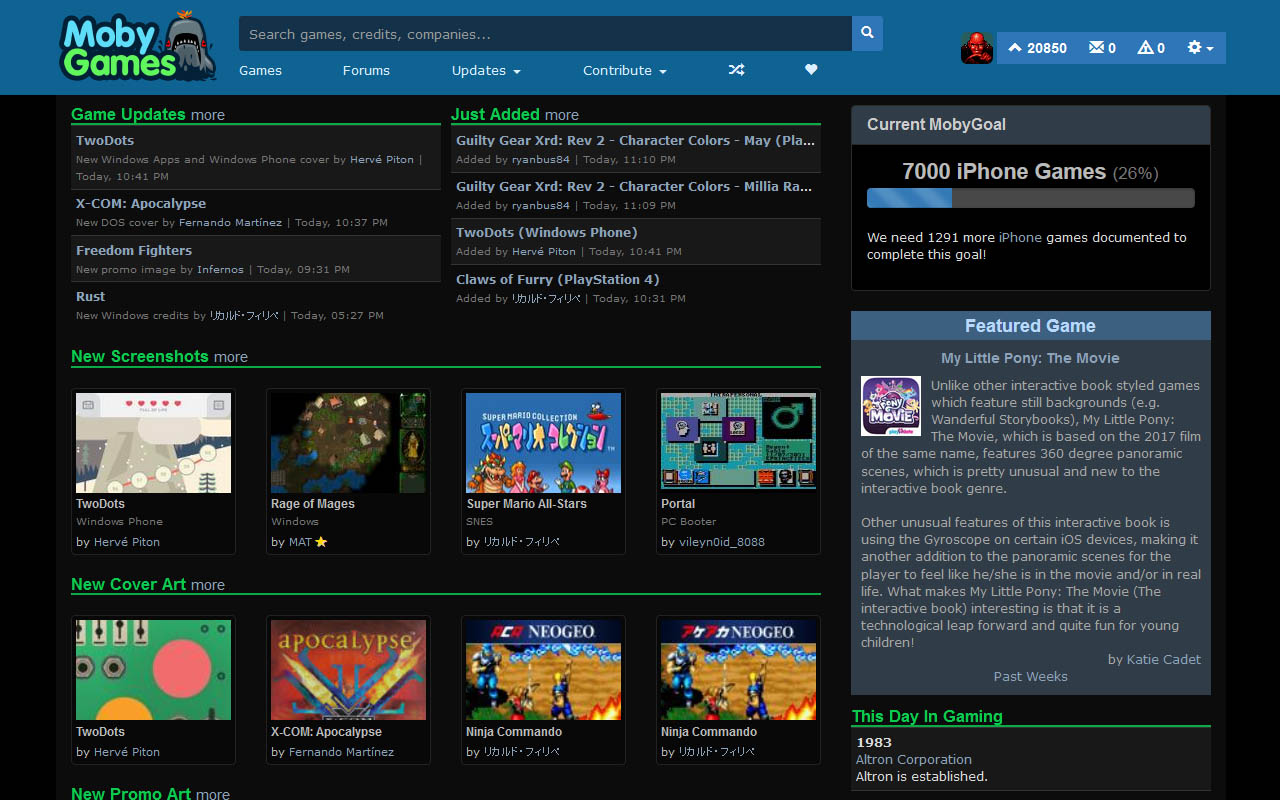This screenshot has width=1280, height=800.
Task: Open the My Little Pony featured thumbnail
Action: coord(891,406)
